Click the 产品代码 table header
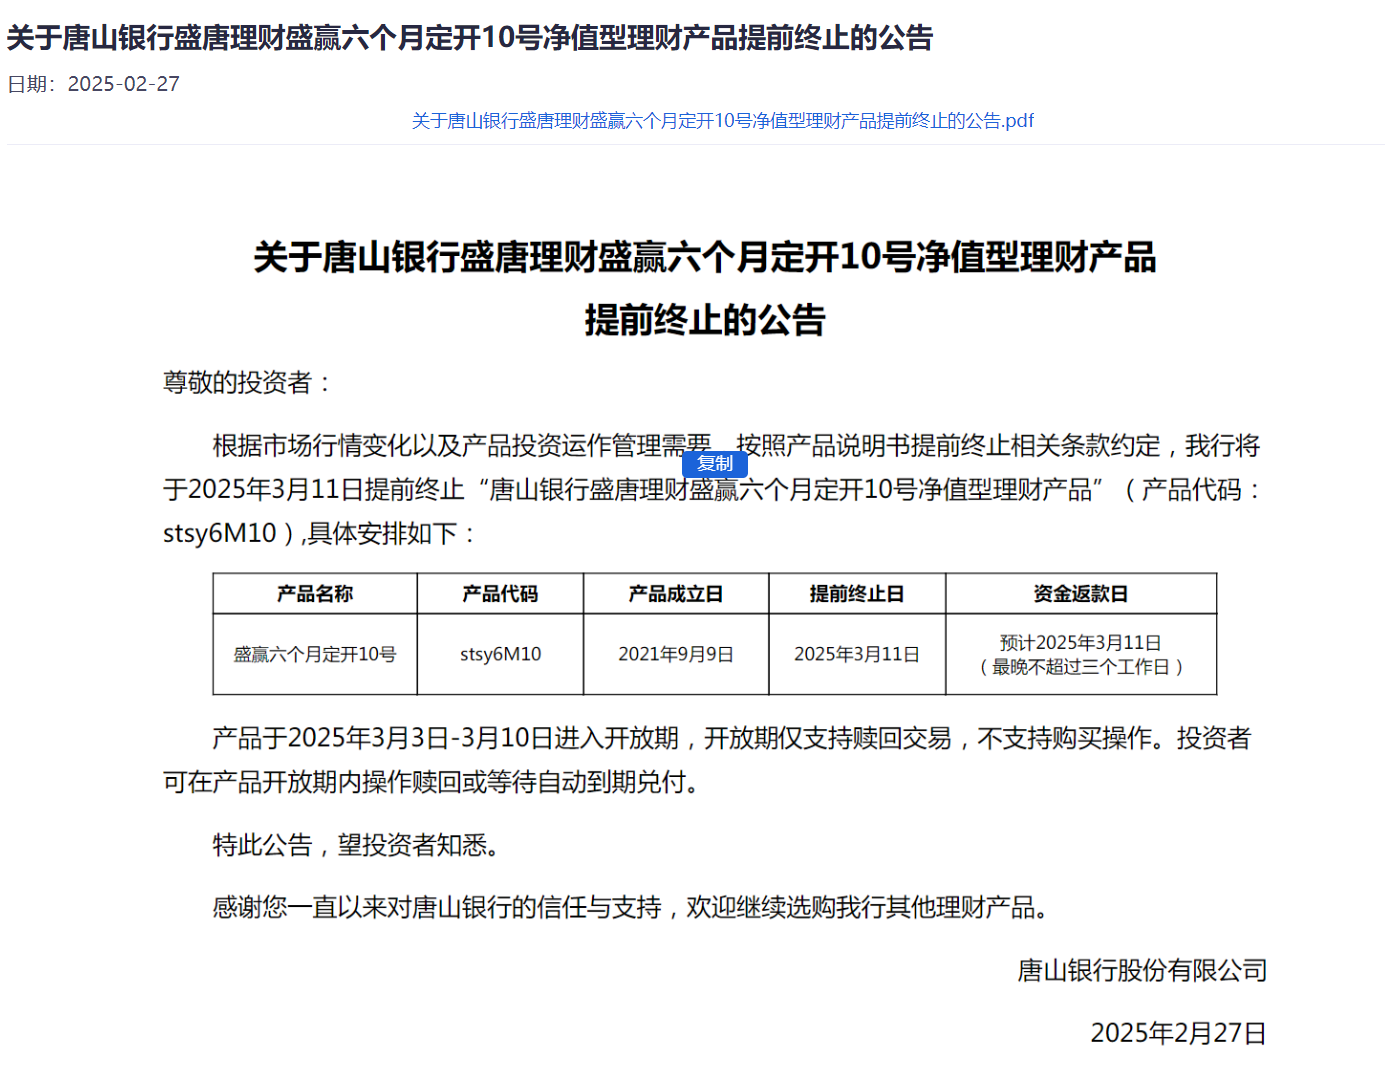This screenshot has width=1385, height=1083. 500,594
